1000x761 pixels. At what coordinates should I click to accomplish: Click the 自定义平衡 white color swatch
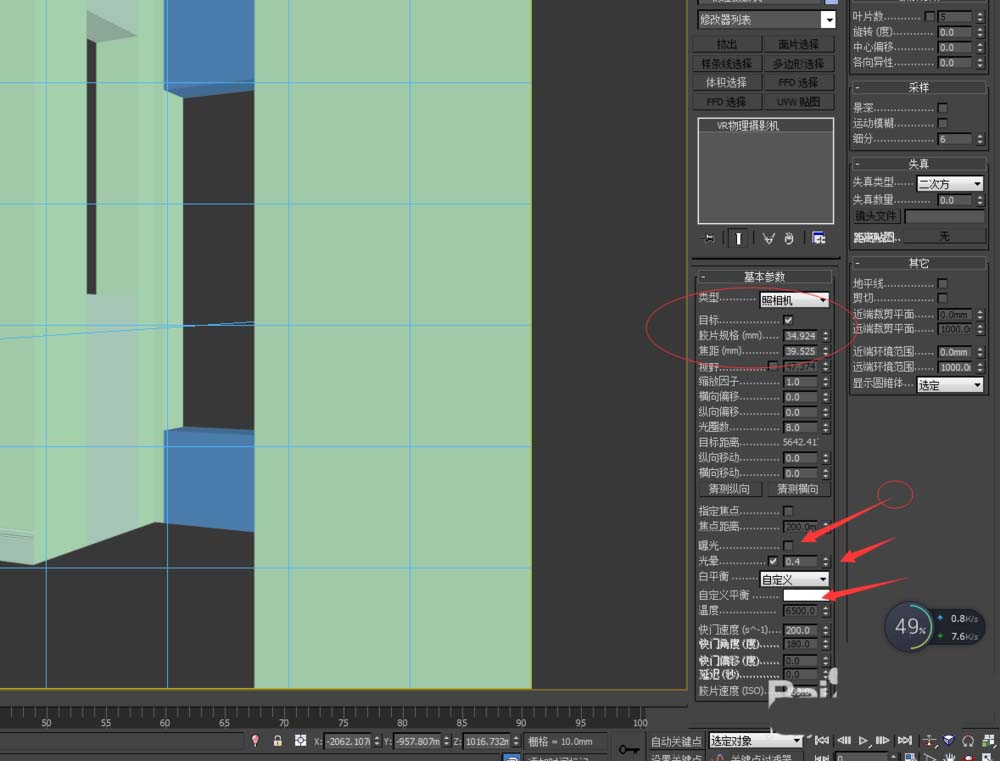click(x=805, y=595)
